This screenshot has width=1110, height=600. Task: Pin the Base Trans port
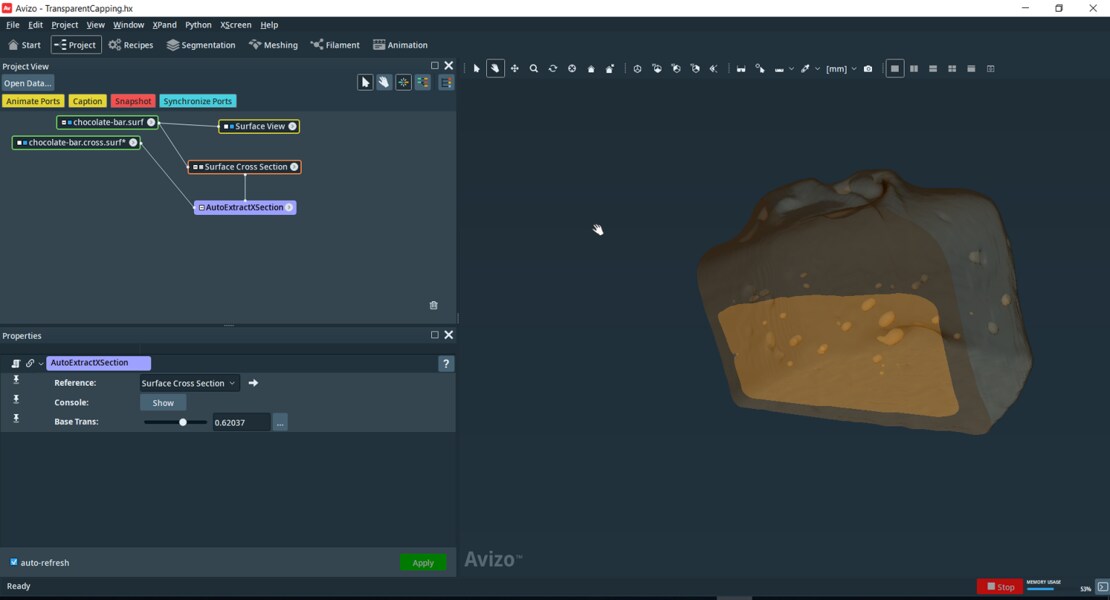[16, 419]
